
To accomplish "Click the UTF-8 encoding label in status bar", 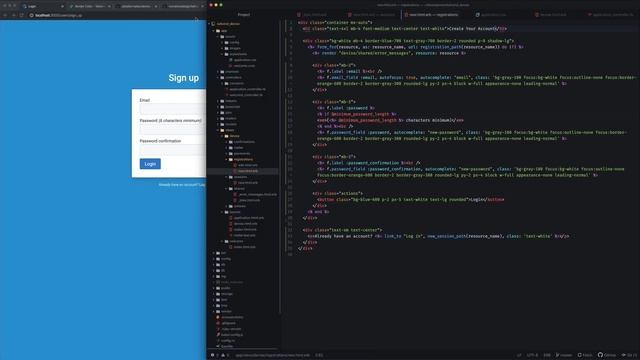I will [532, 355].
